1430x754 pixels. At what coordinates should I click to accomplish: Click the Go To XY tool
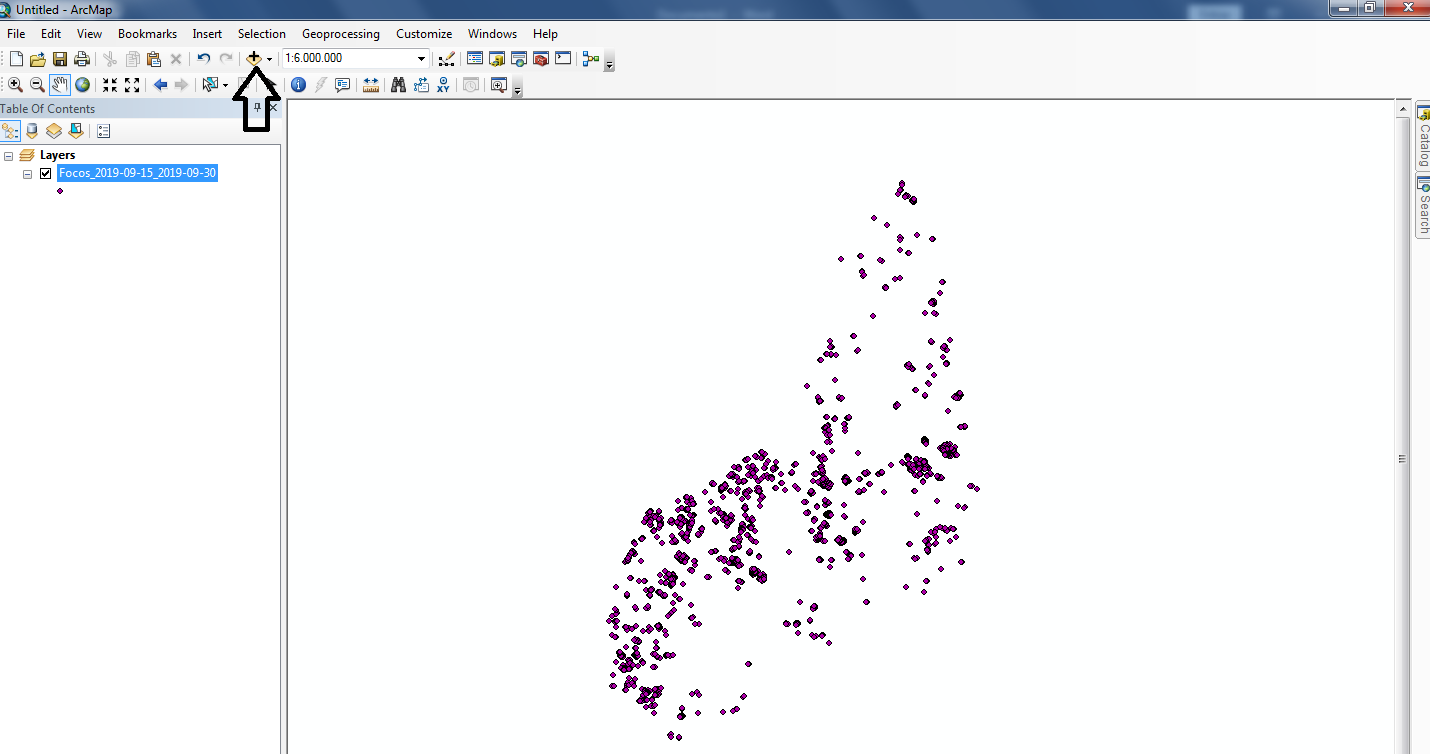442,85
